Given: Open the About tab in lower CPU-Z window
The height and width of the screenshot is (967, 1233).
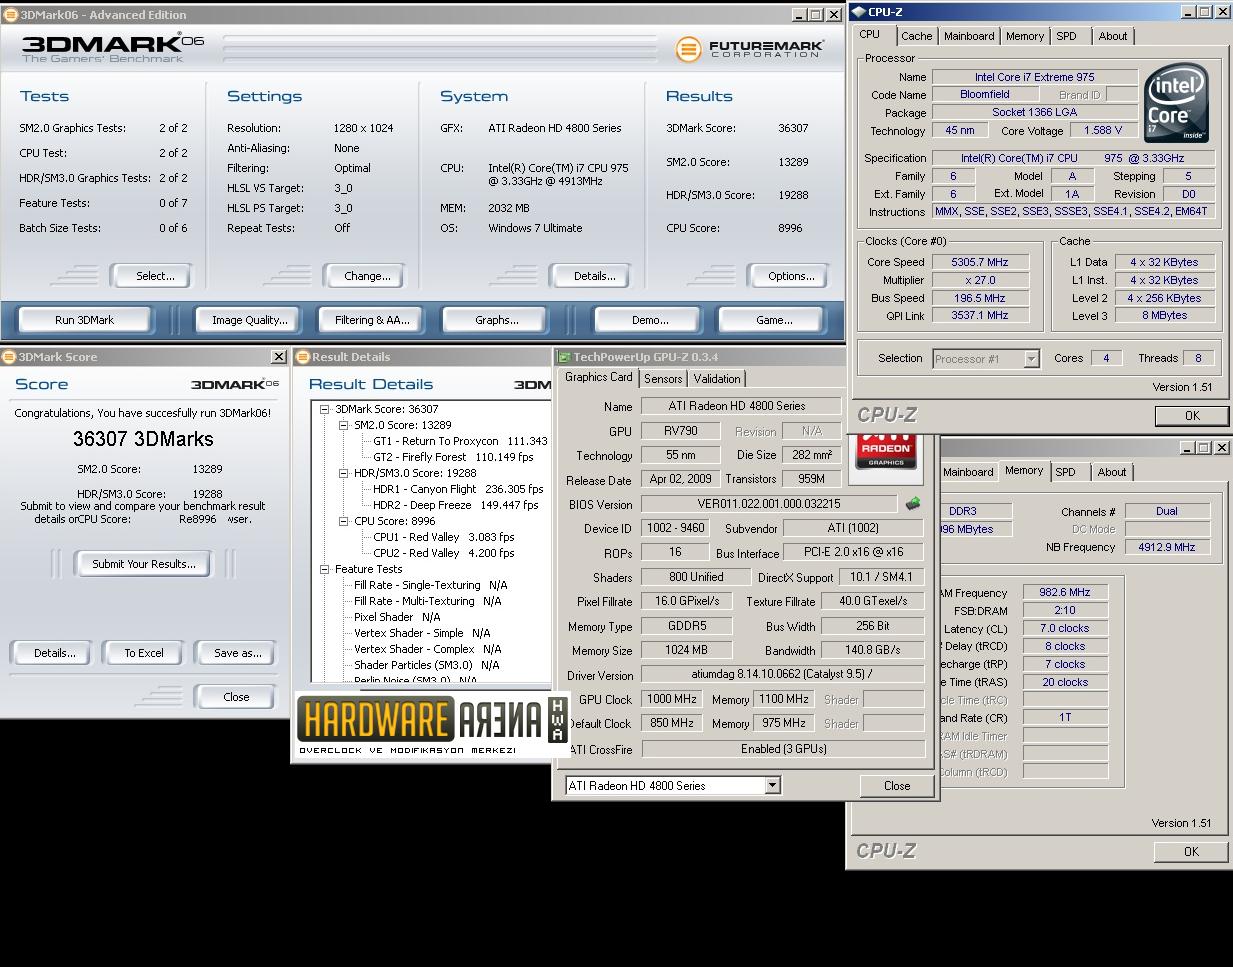Looking at the screenshot, I should coord(1112,472).
